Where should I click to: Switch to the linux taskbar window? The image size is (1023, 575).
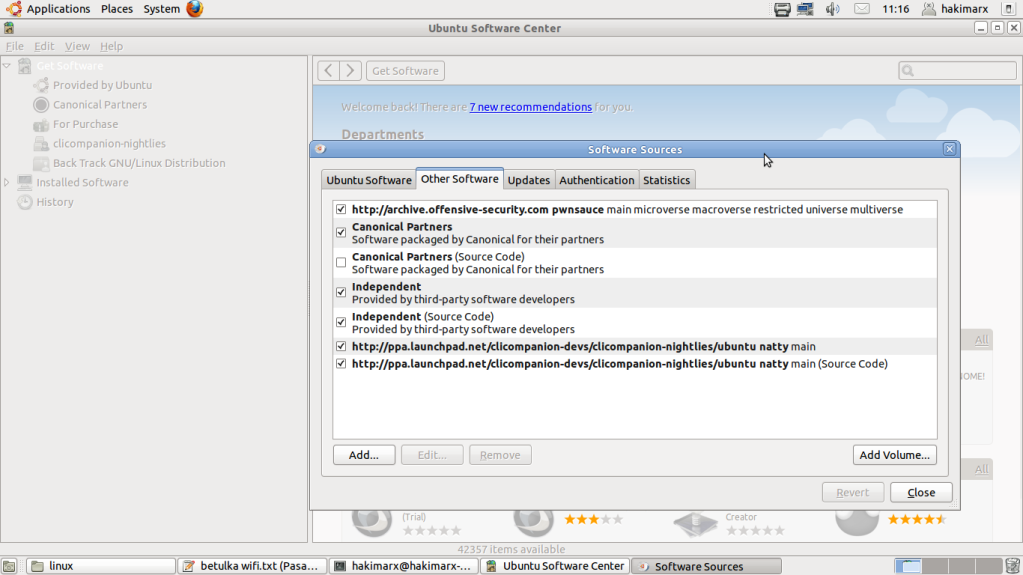coord(102,566)
